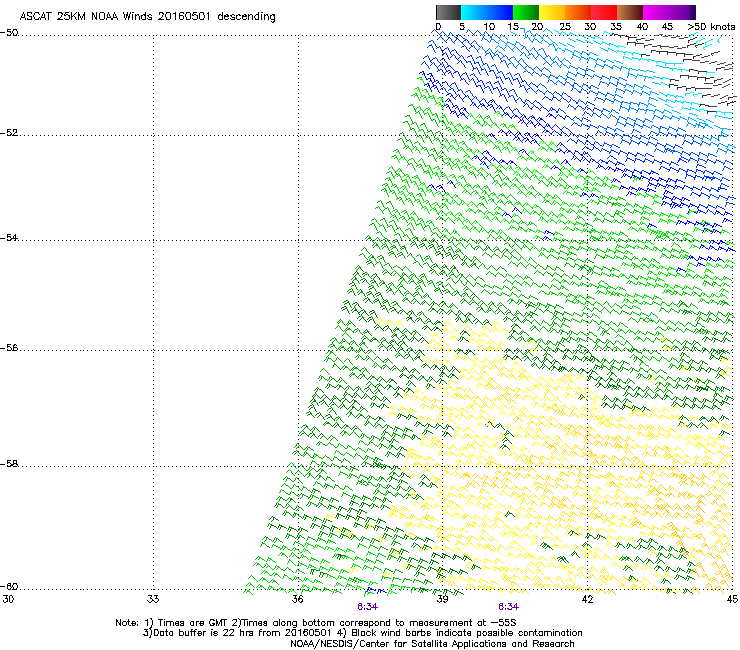Viewport: 740px width, 650px height.
Task: Select the -52 latitude axis label
Action: coord(9,133)
